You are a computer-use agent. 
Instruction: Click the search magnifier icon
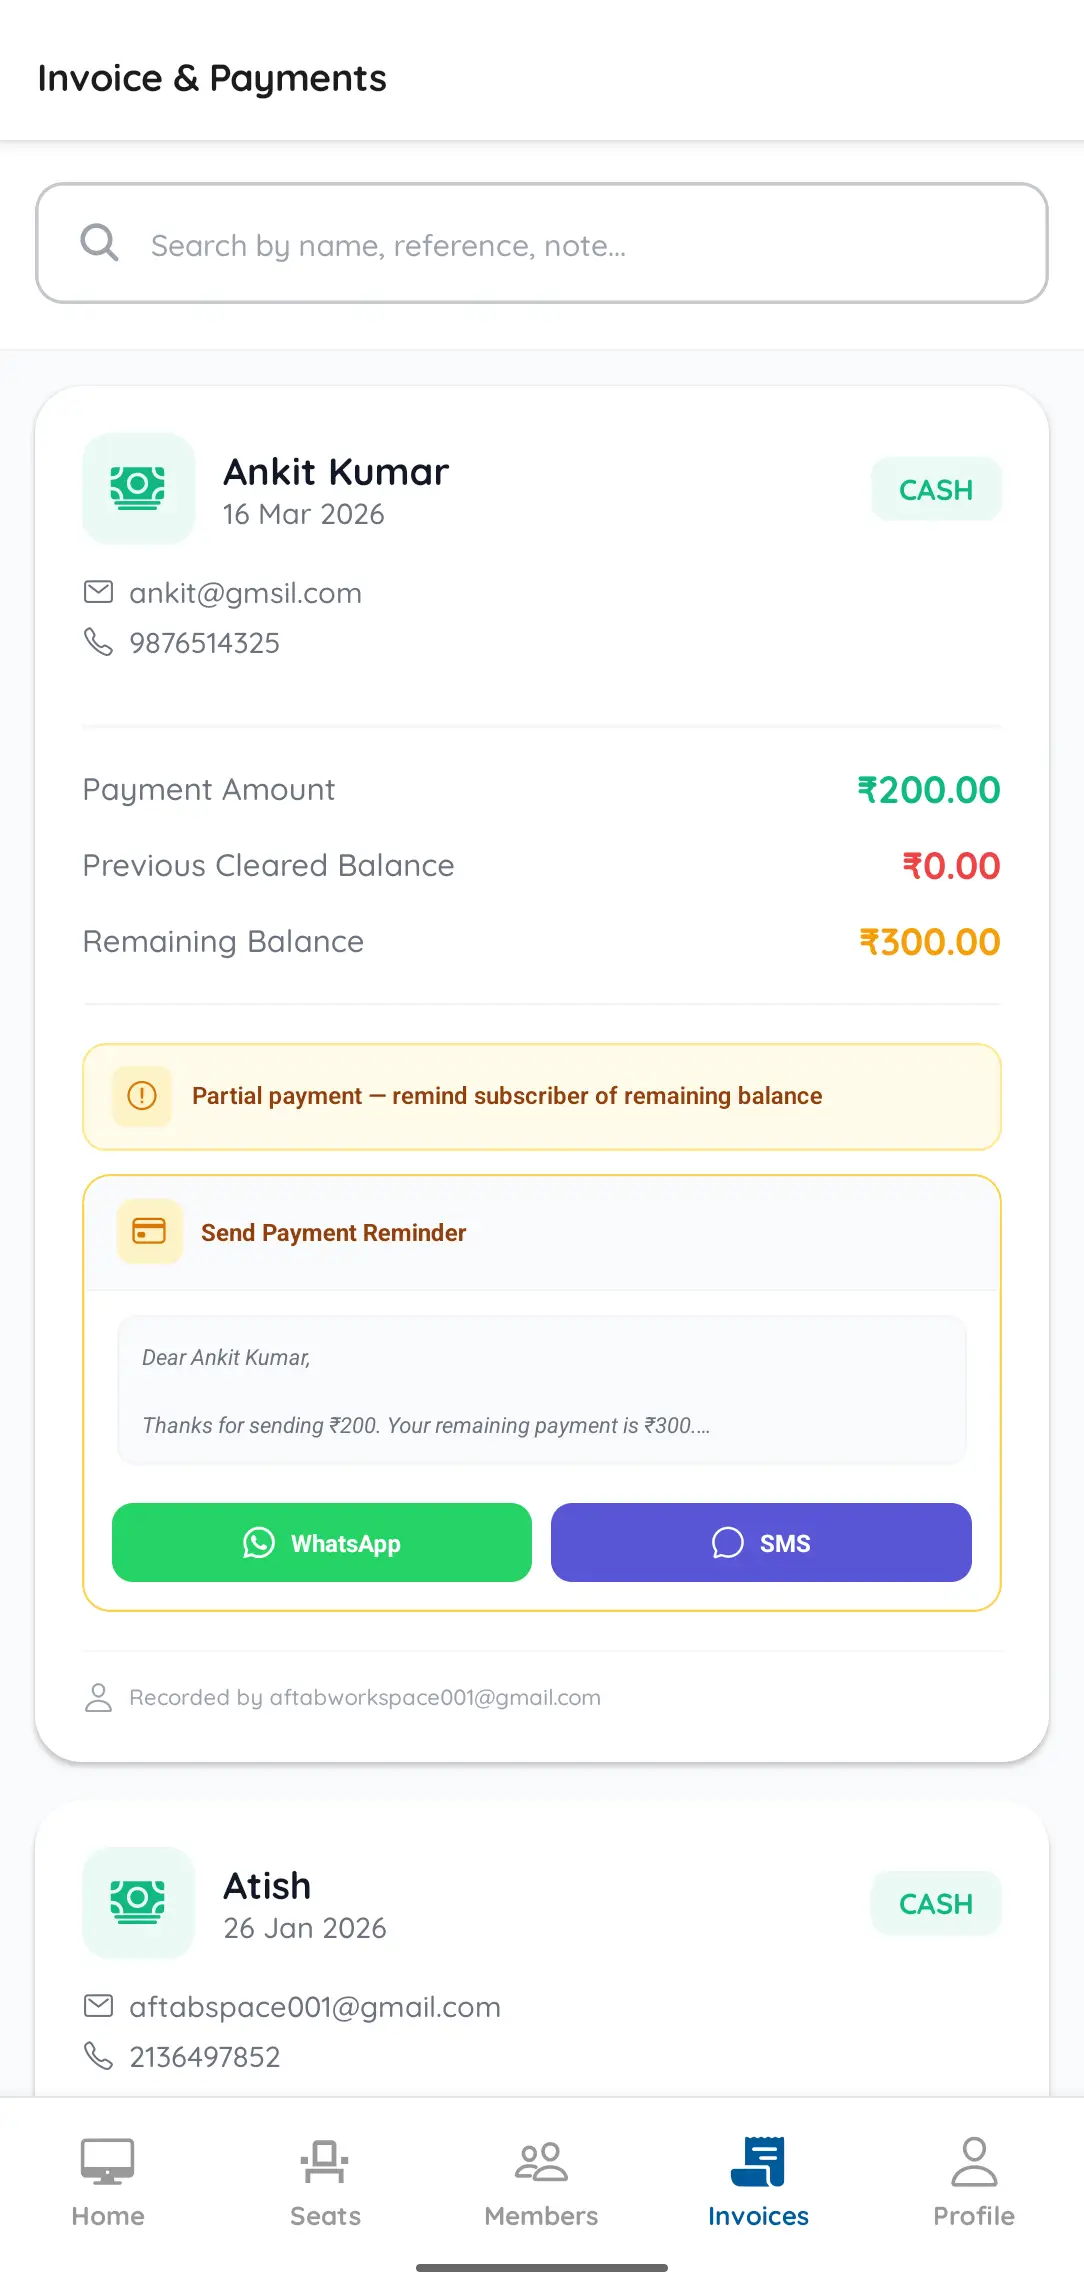coord(99,243)
